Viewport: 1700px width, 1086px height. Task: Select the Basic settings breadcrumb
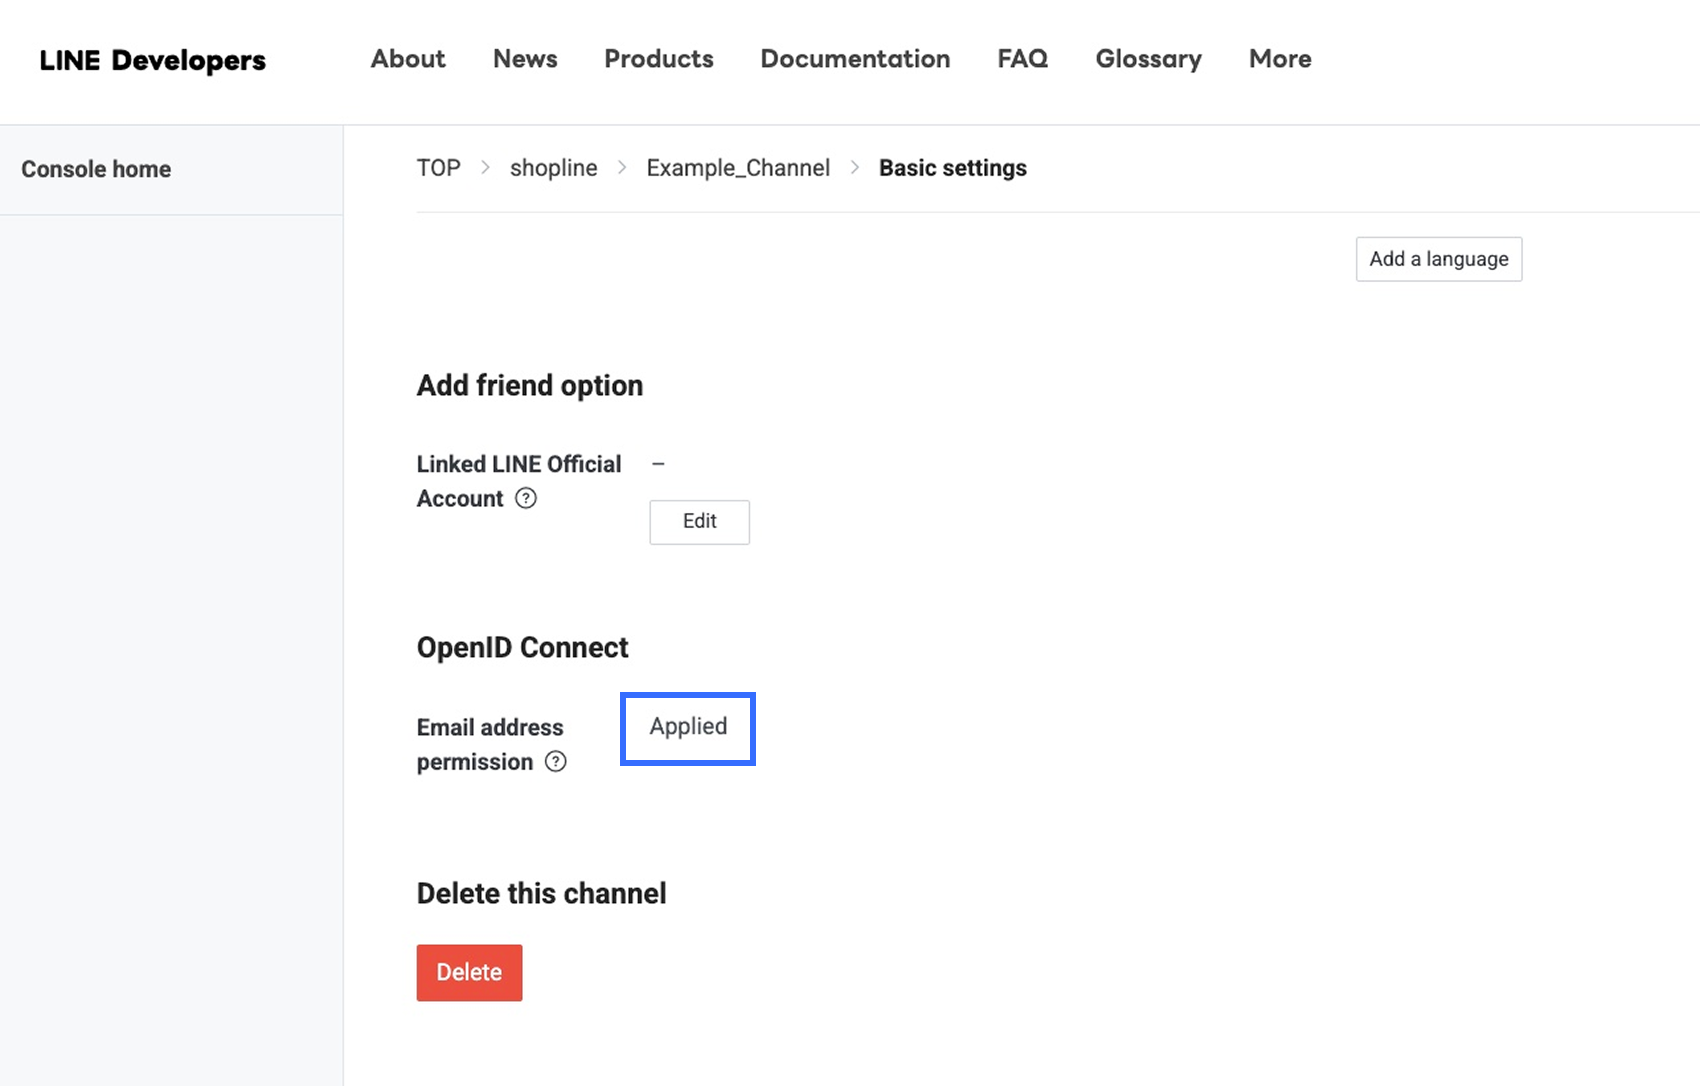click(x=952, y=168)
